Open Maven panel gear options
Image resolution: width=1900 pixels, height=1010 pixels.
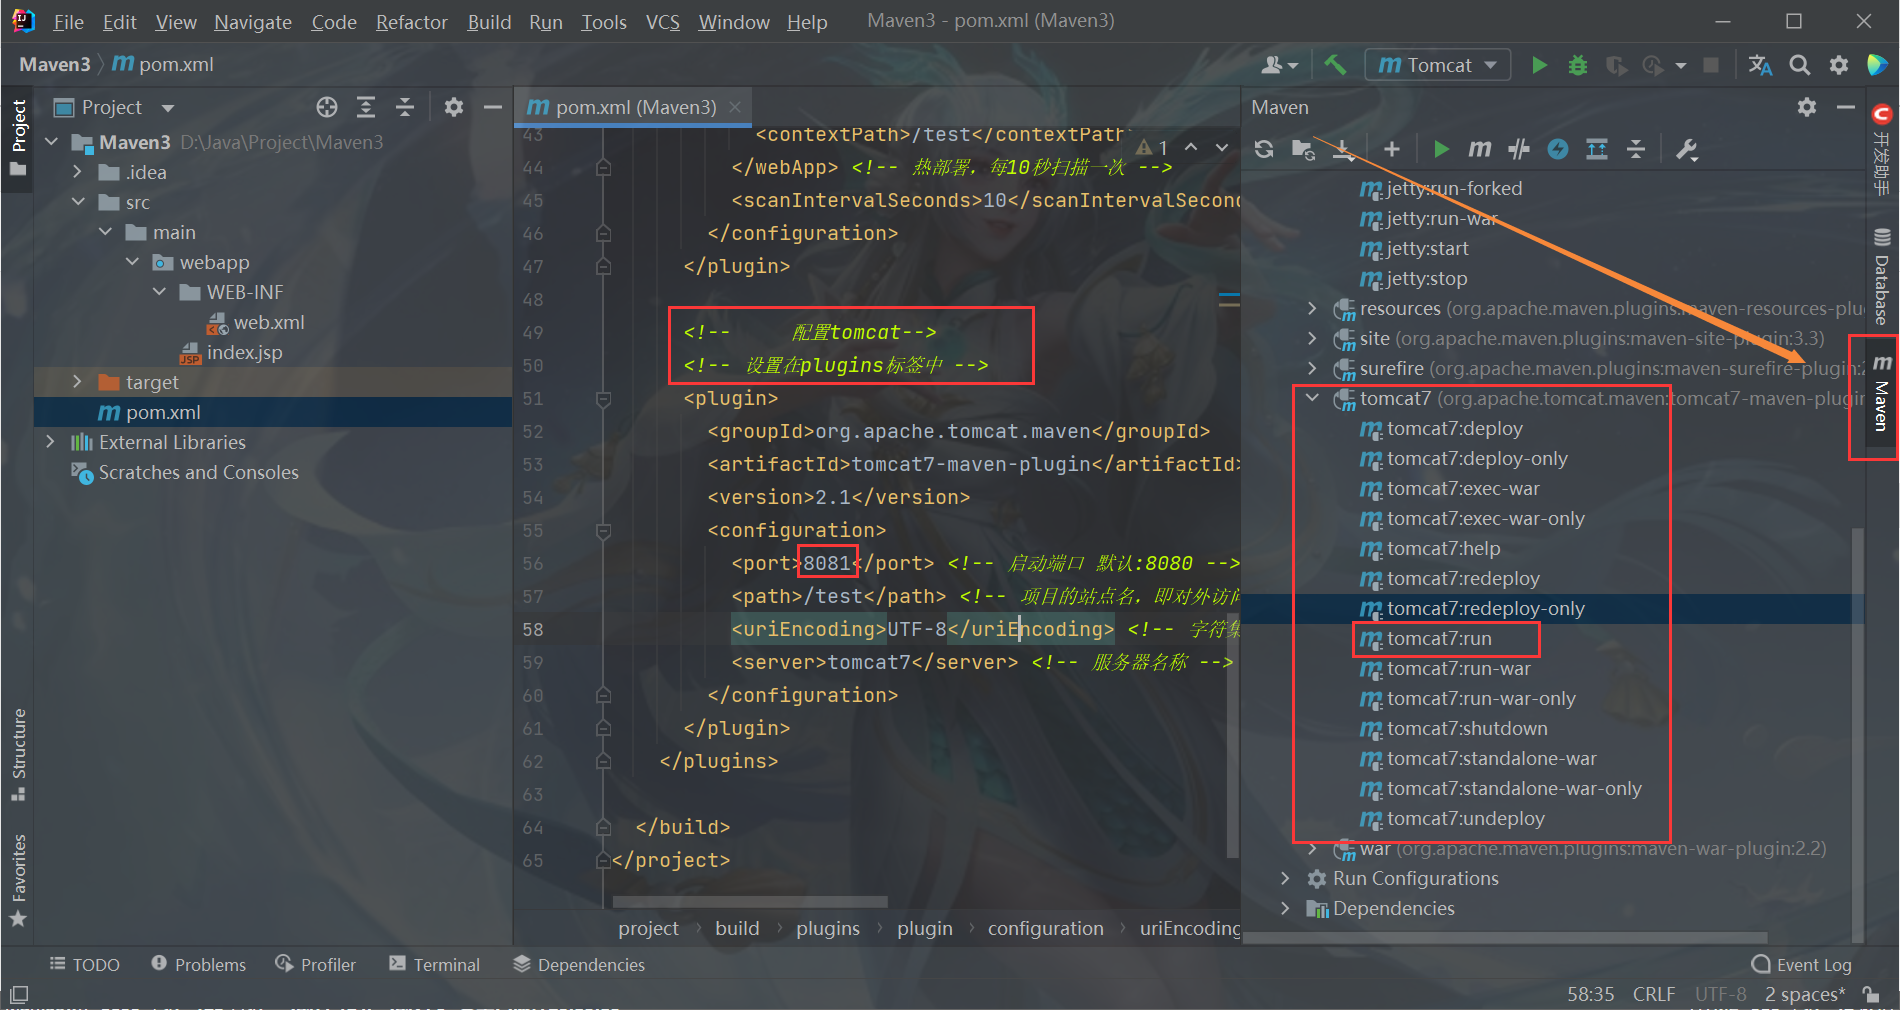coord(1806,107)
